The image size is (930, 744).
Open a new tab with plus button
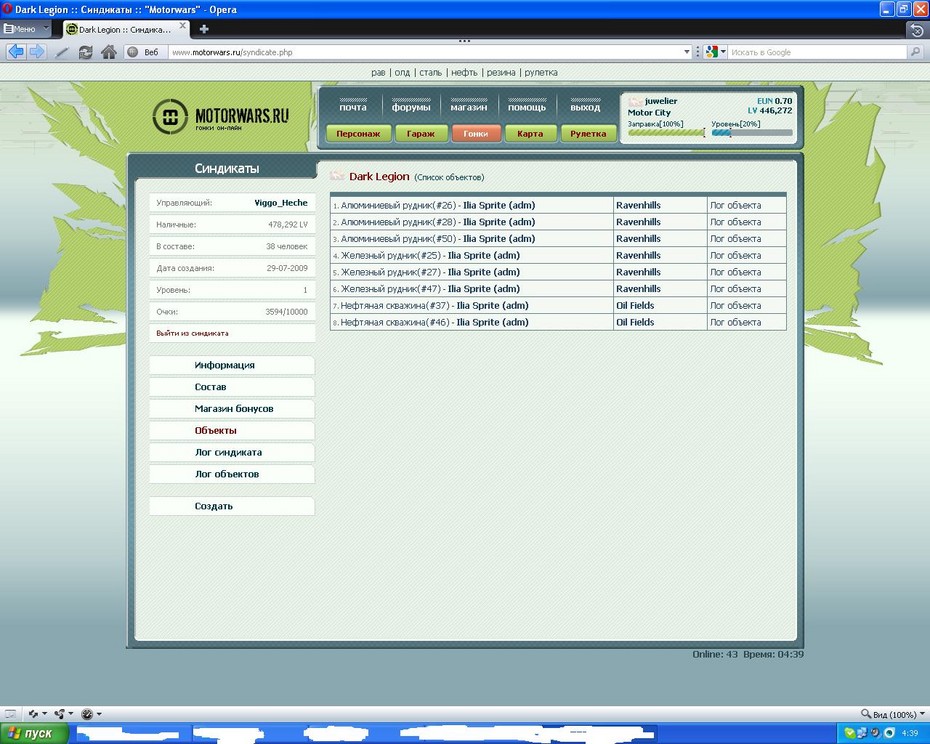pos(204,29)
